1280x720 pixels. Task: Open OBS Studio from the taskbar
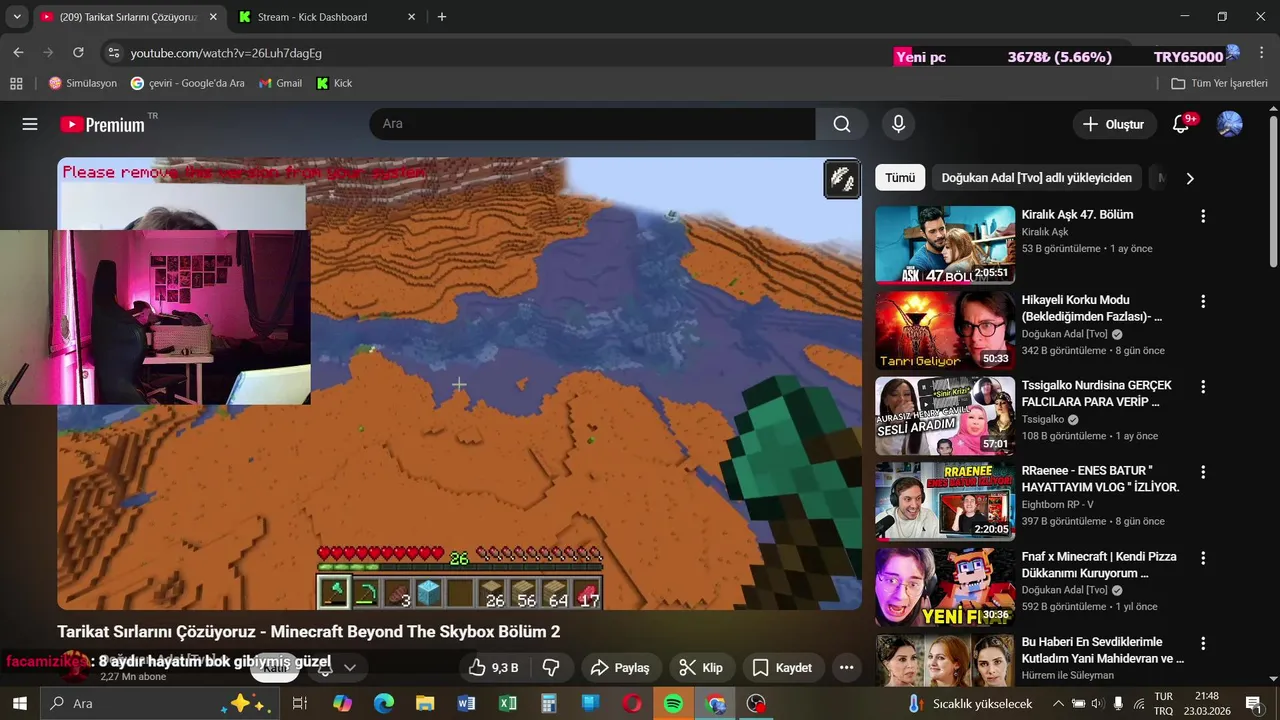point(757,704)
